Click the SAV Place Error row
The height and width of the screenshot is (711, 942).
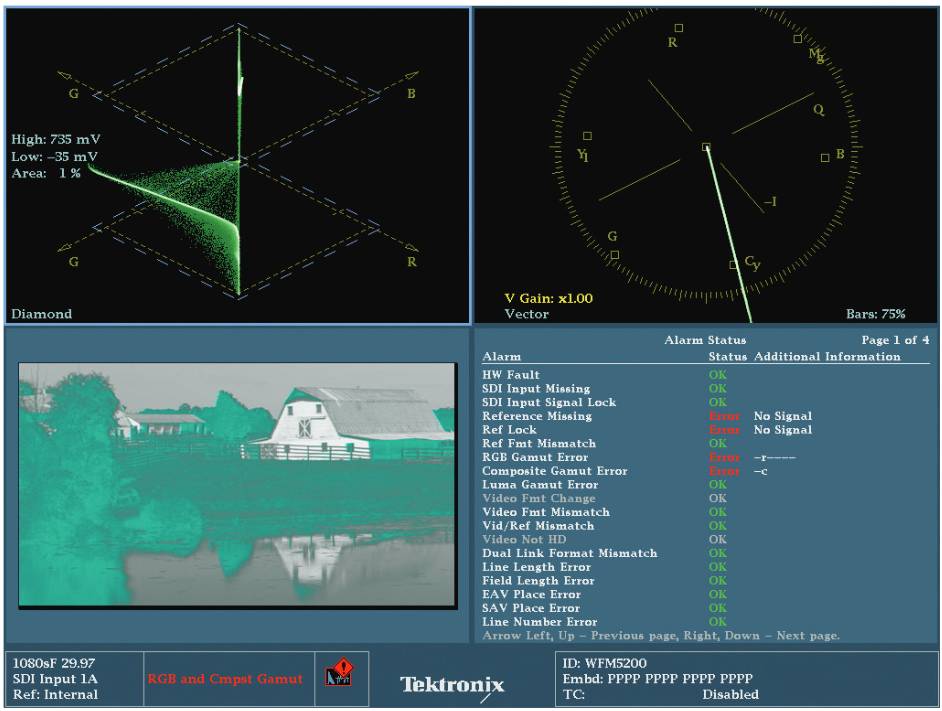coord(705,608)
